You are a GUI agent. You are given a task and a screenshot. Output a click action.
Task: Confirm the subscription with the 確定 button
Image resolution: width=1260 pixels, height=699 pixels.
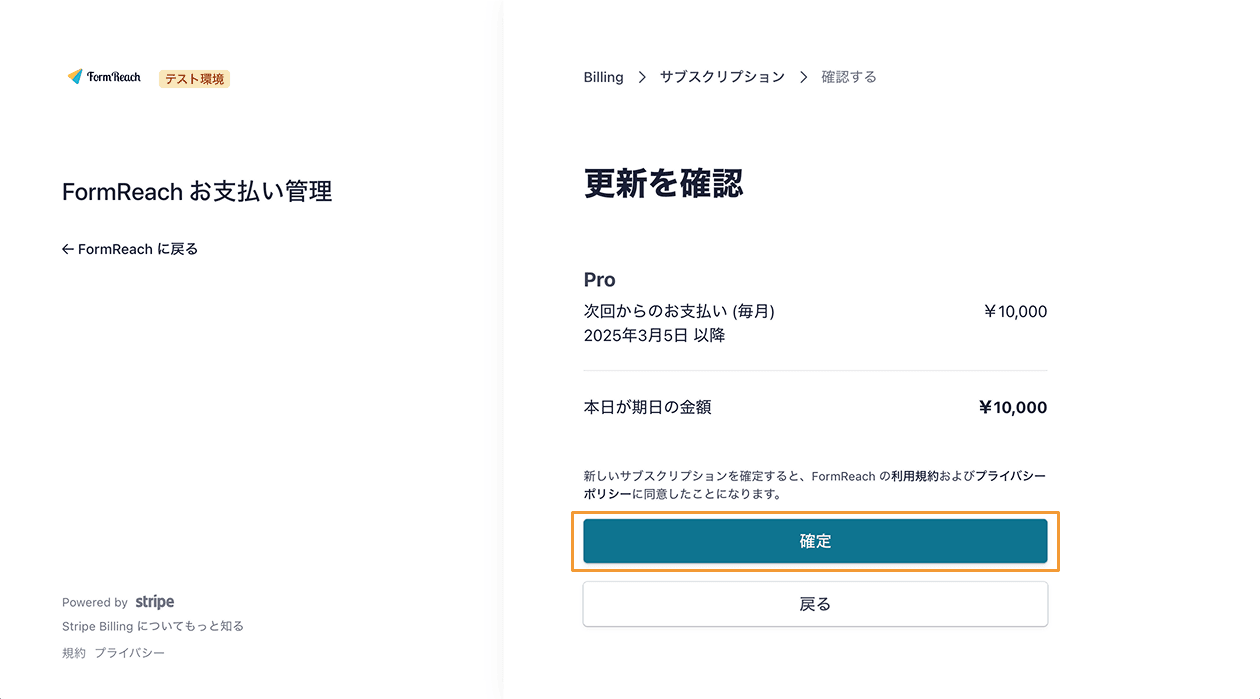tap(815, 540)
